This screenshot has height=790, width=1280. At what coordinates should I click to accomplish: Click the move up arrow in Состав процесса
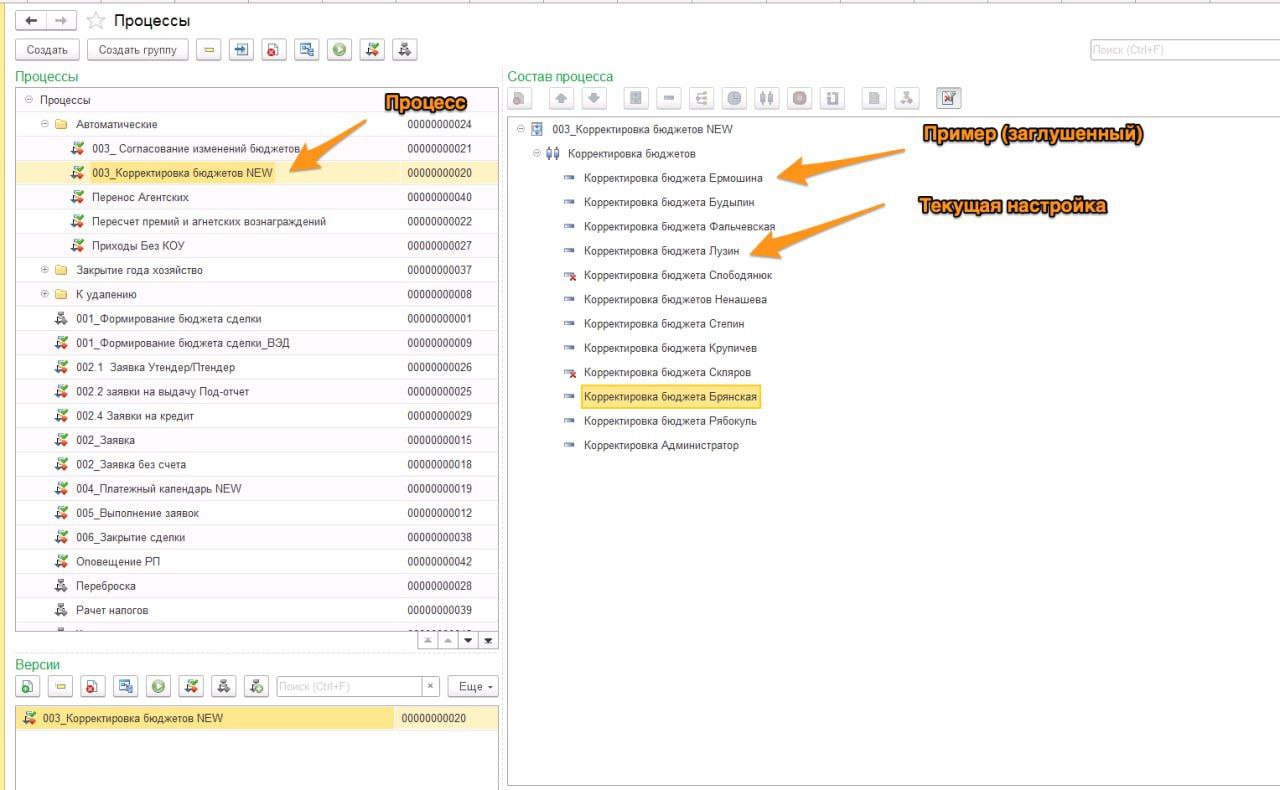(561, 98)
